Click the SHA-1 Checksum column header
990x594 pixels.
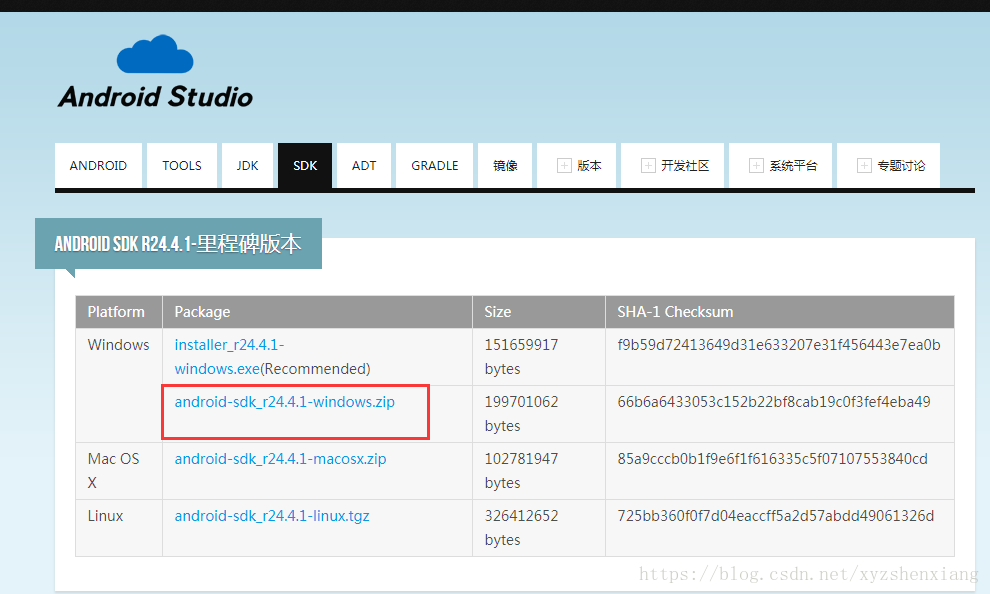pos(780,312)
